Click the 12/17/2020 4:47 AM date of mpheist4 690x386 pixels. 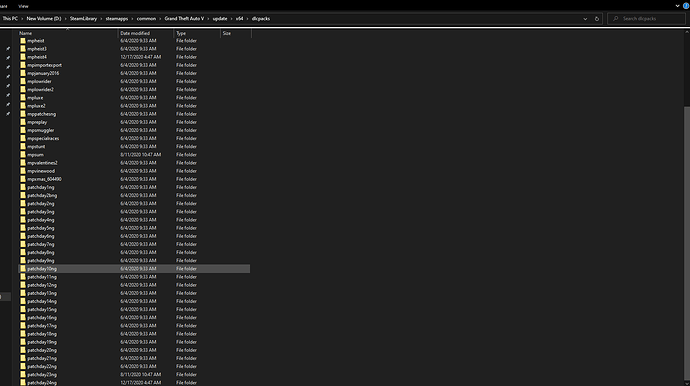pos(140,57)
